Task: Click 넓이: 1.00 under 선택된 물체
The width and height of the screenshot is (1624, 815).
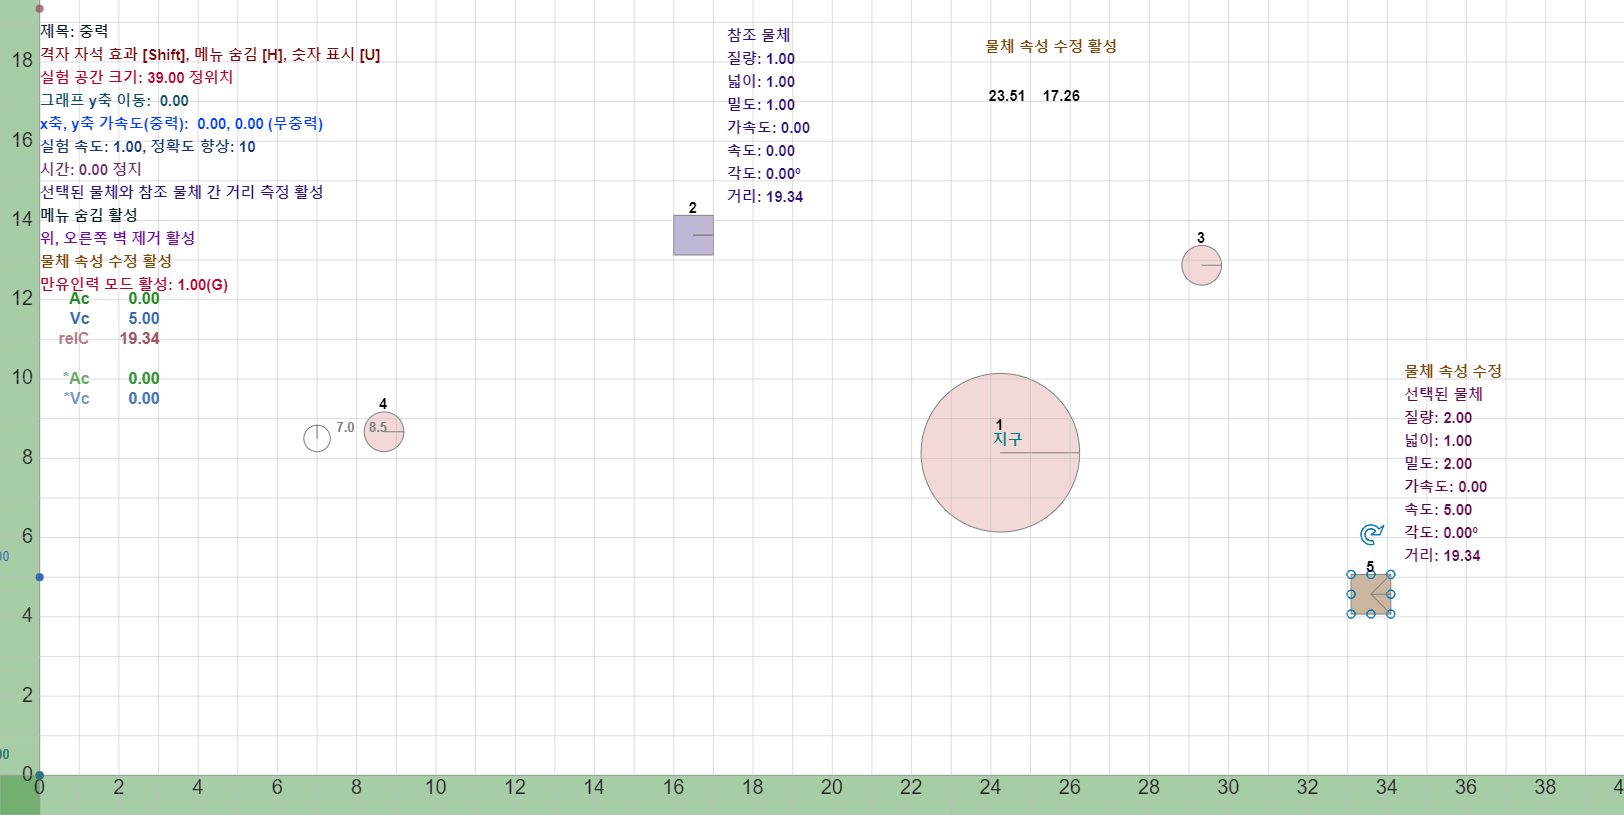Action: (x=1438, y=440)
